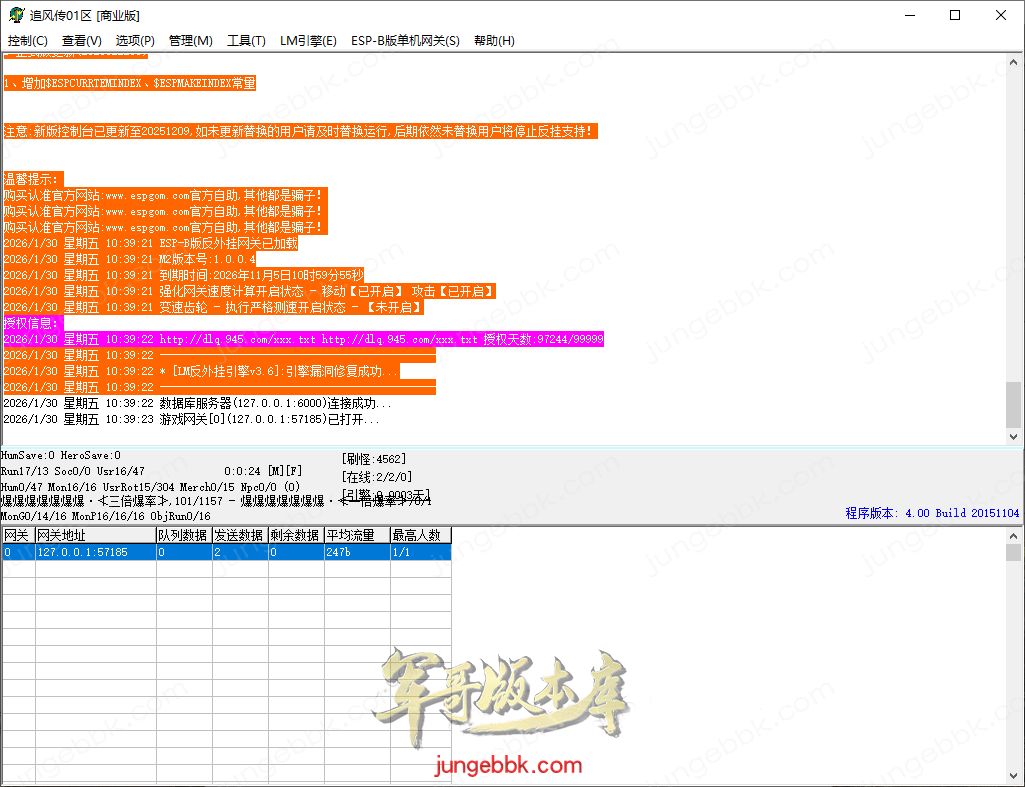Screen dimensions: 1025x787
Task: Open the 工具(T) menu
Action: click(246, 41)
